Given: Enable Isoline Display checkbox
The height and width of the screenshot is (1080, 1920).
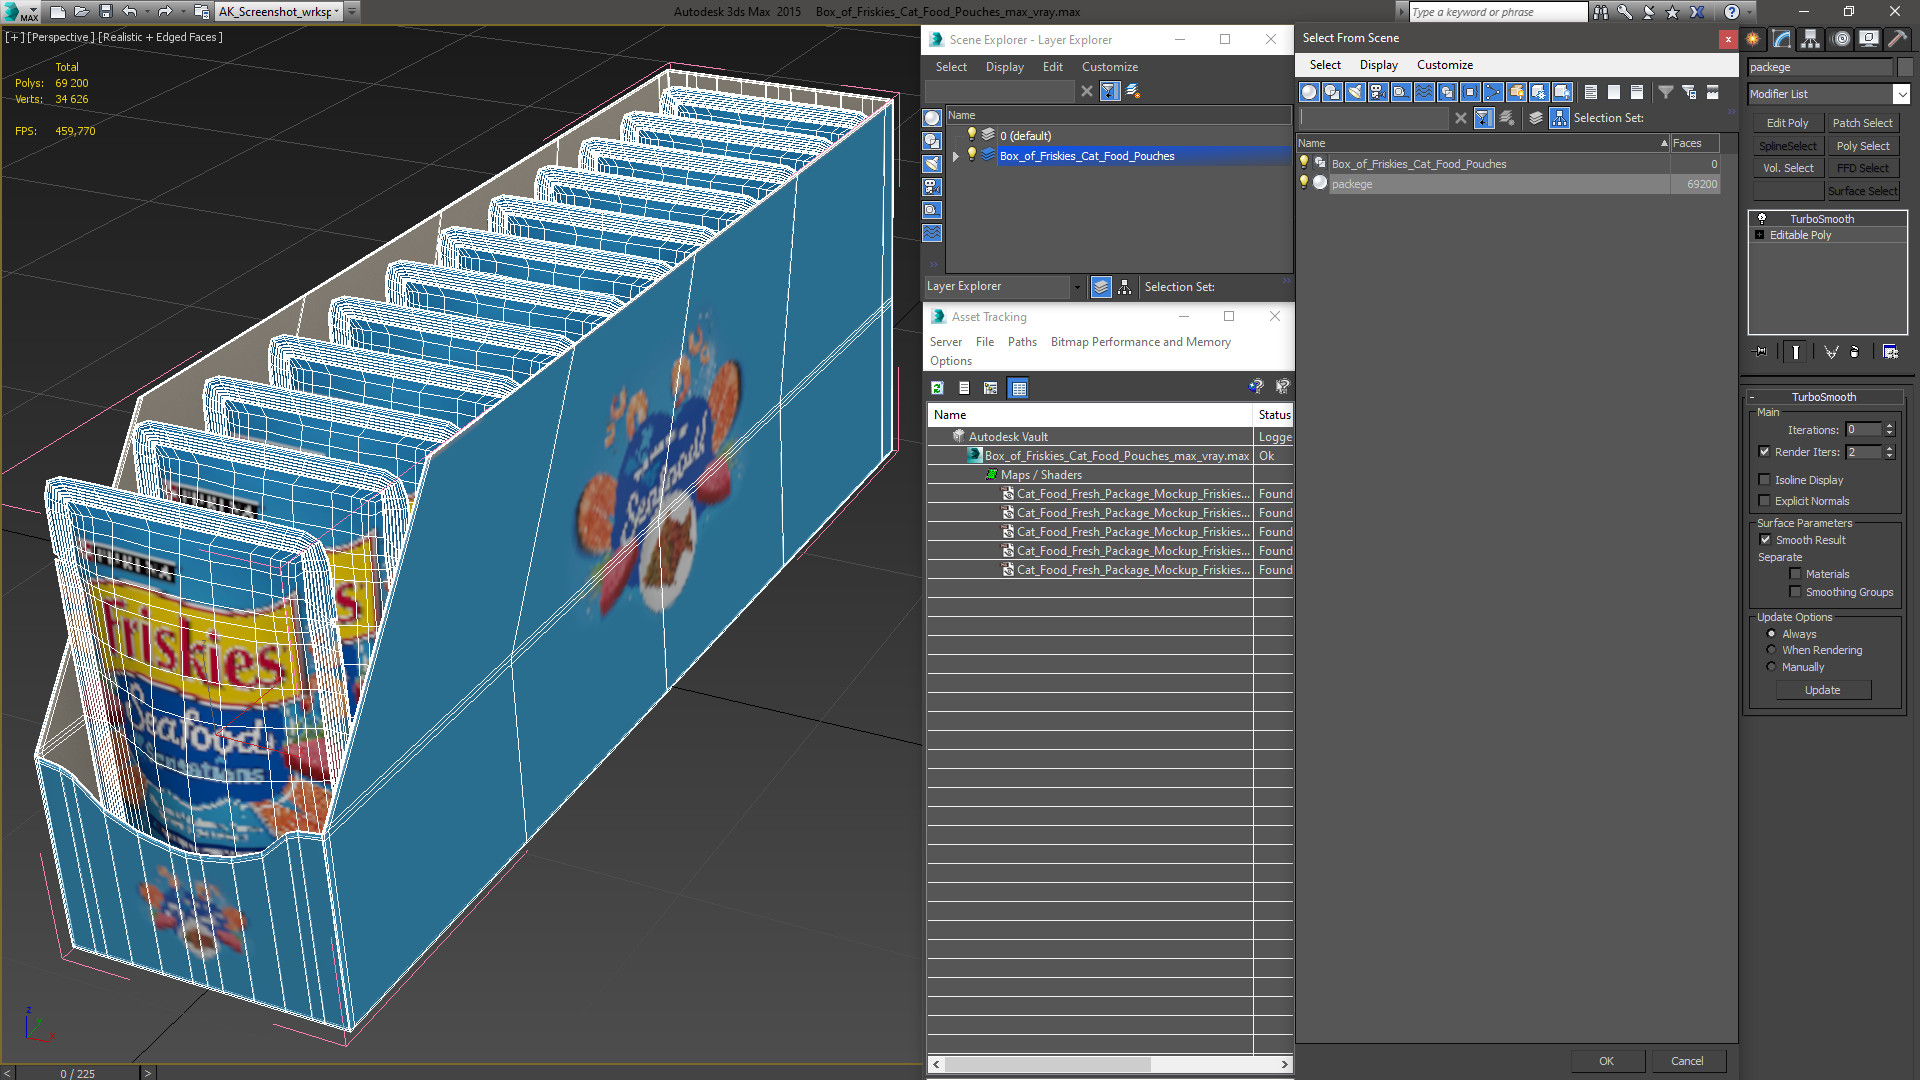Looking at the screenshot, I should 1765,480.
